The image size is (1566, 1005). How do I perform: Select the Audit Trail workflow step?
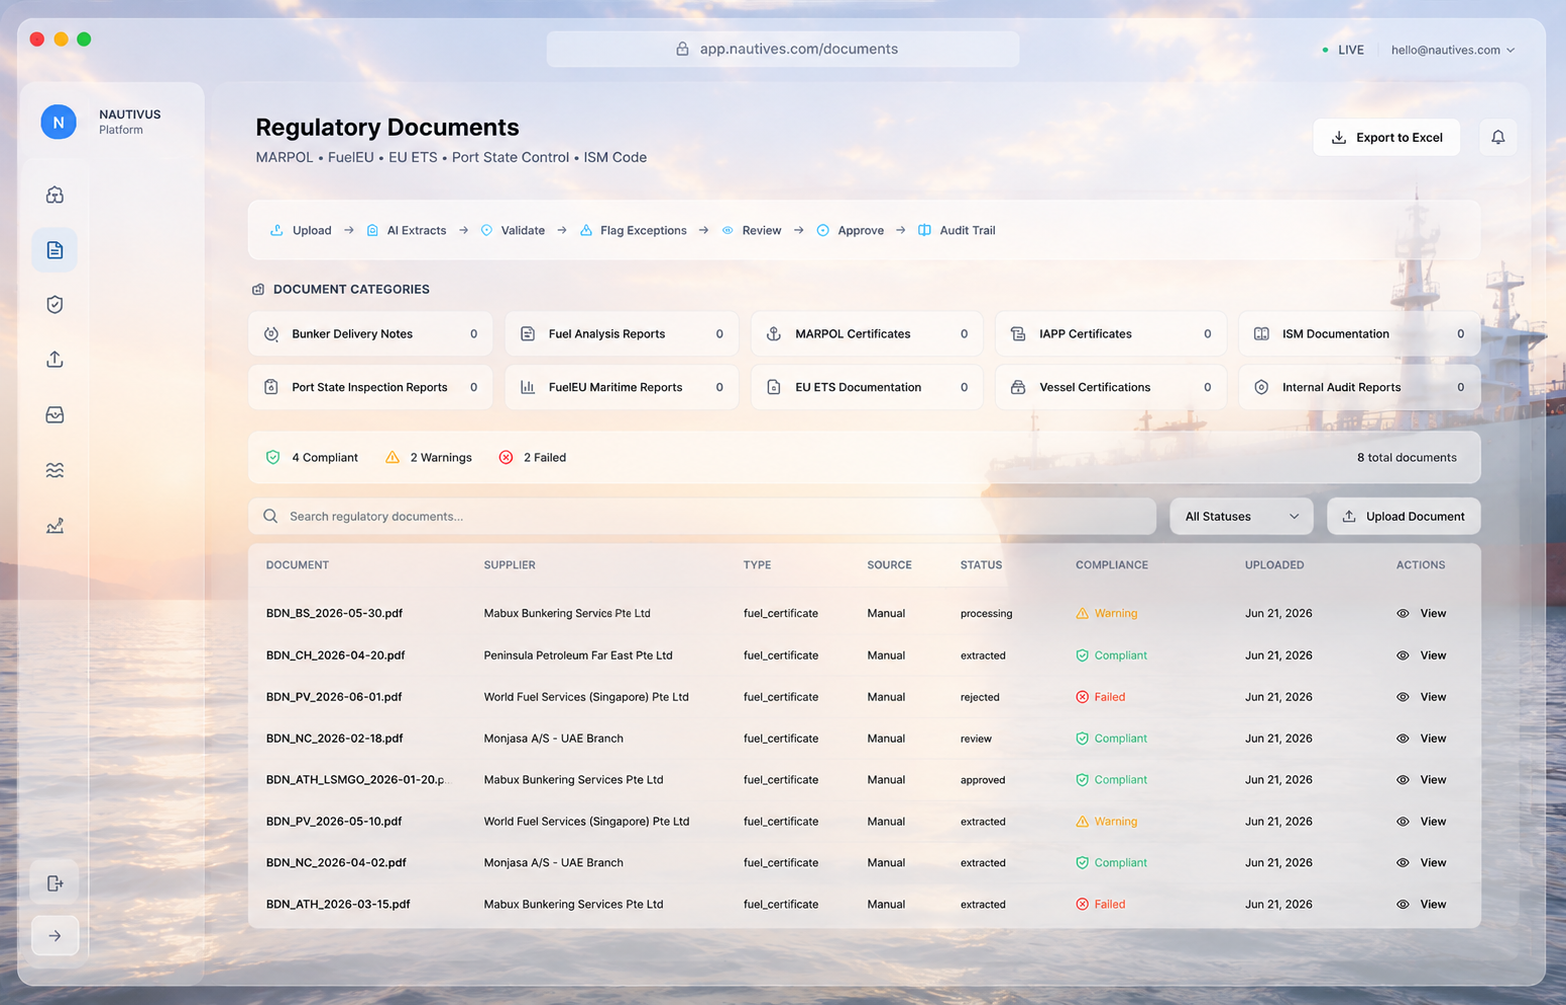pos(957,230)
